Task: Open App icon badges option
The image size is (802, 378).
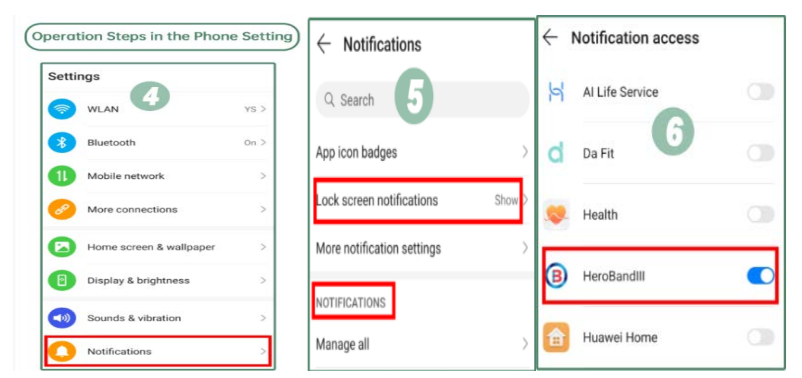Action: [421, 152]
